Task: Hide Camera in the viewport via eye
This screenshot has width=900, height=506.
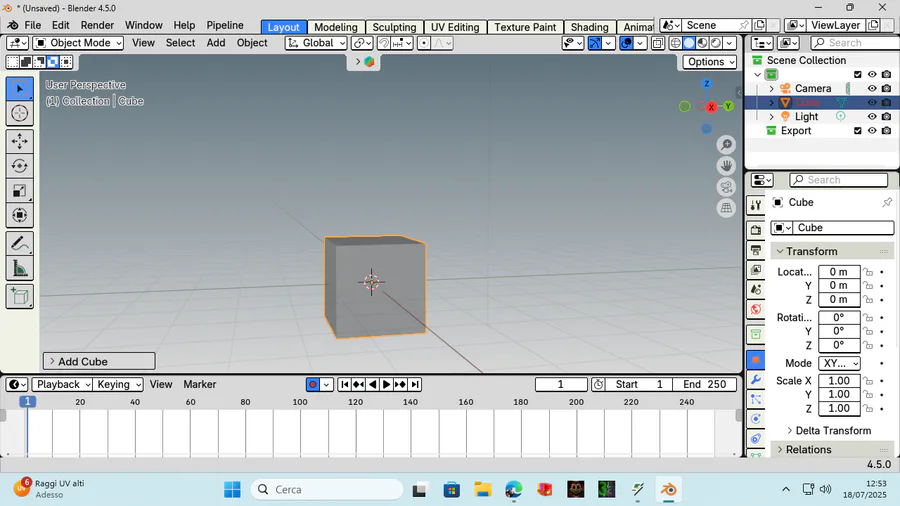Action: click(x=872, y=88)
